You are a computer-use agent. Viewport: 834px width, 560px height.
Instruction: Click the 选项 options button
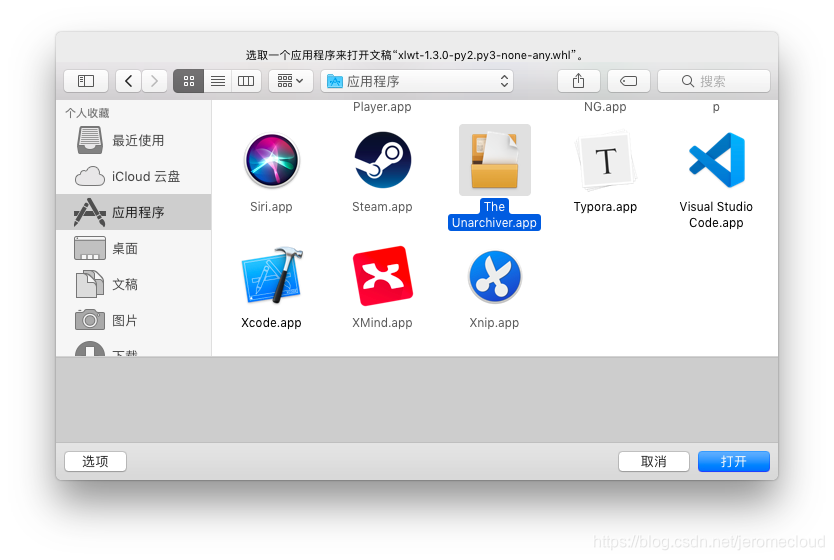(x=95, y=461)
